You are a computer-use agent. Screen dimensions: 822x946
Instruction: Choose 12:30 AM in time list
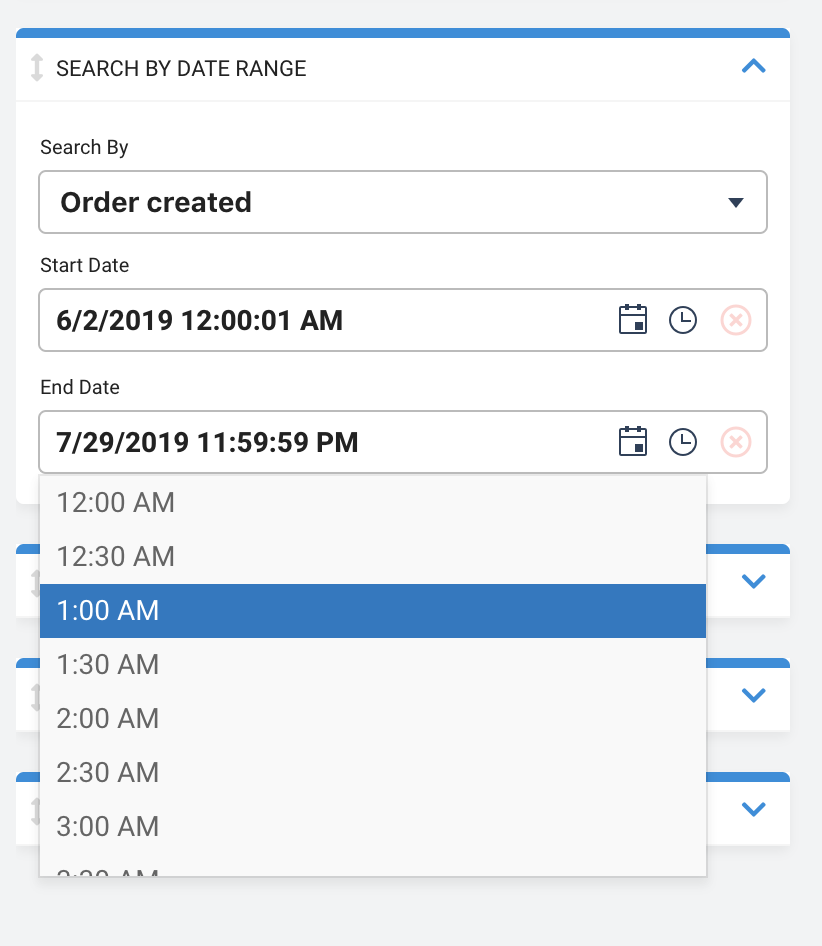pyautogui.click(x=372, y=556)
